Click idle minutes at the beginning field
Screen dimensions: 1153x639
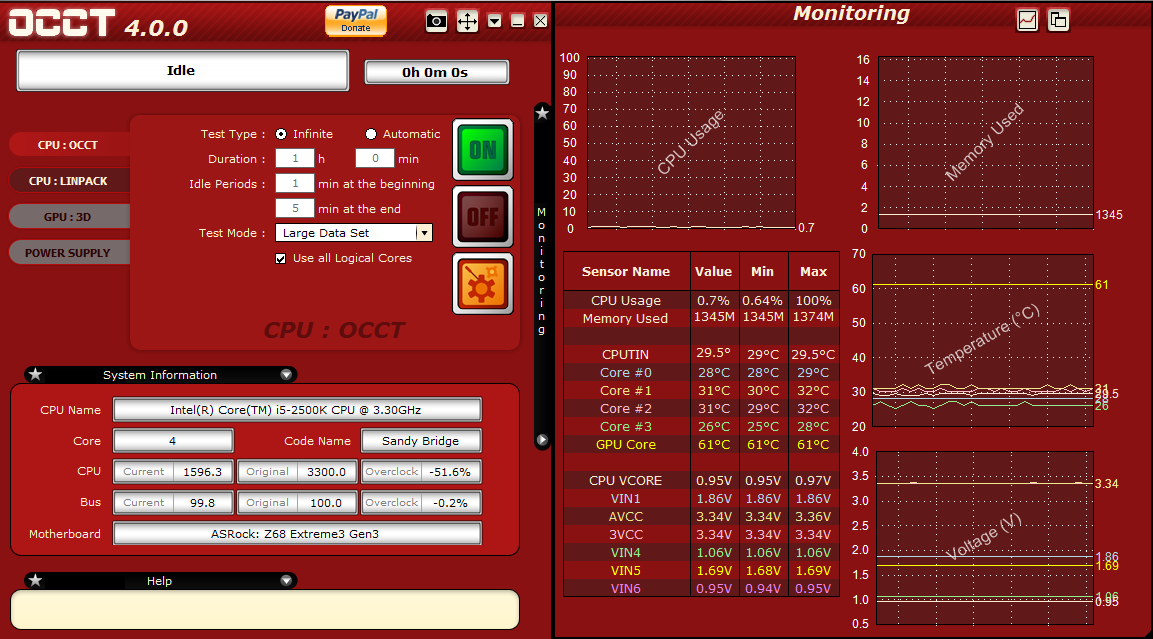click(295, 183)
